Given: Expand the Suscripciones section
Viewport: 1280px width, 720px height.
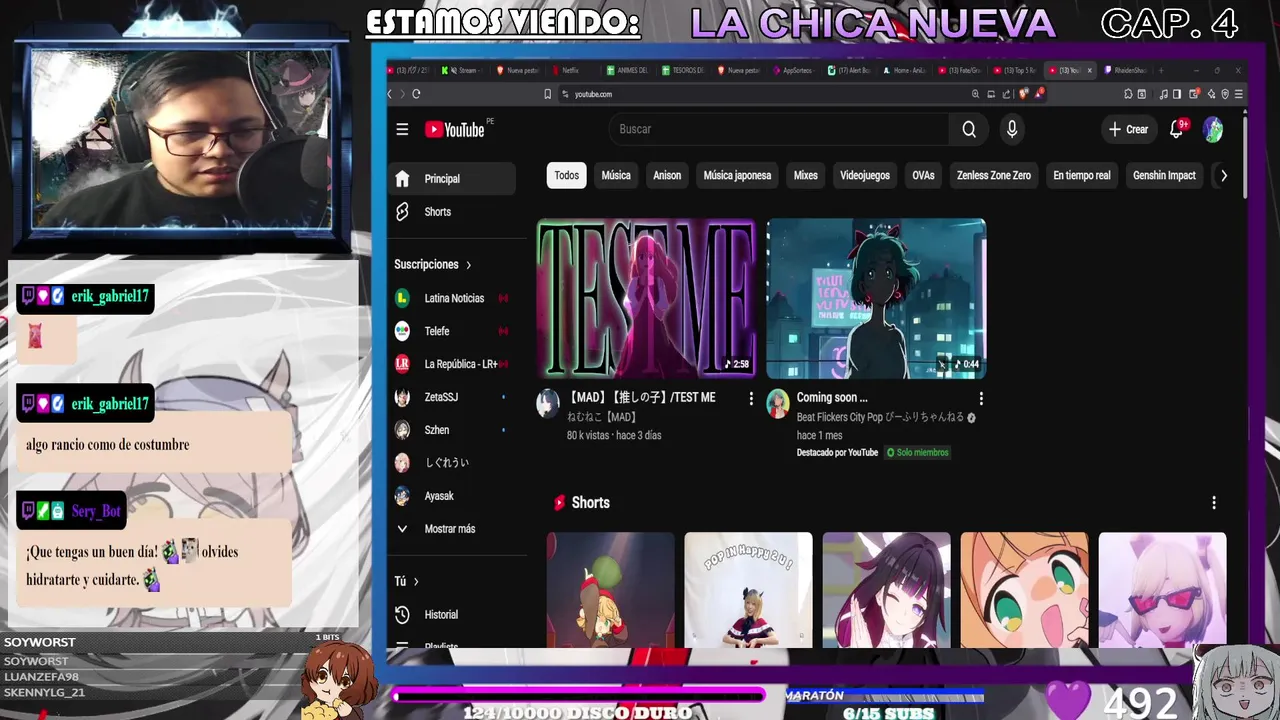Looking at the screenshot, I should tap(433, 265).
